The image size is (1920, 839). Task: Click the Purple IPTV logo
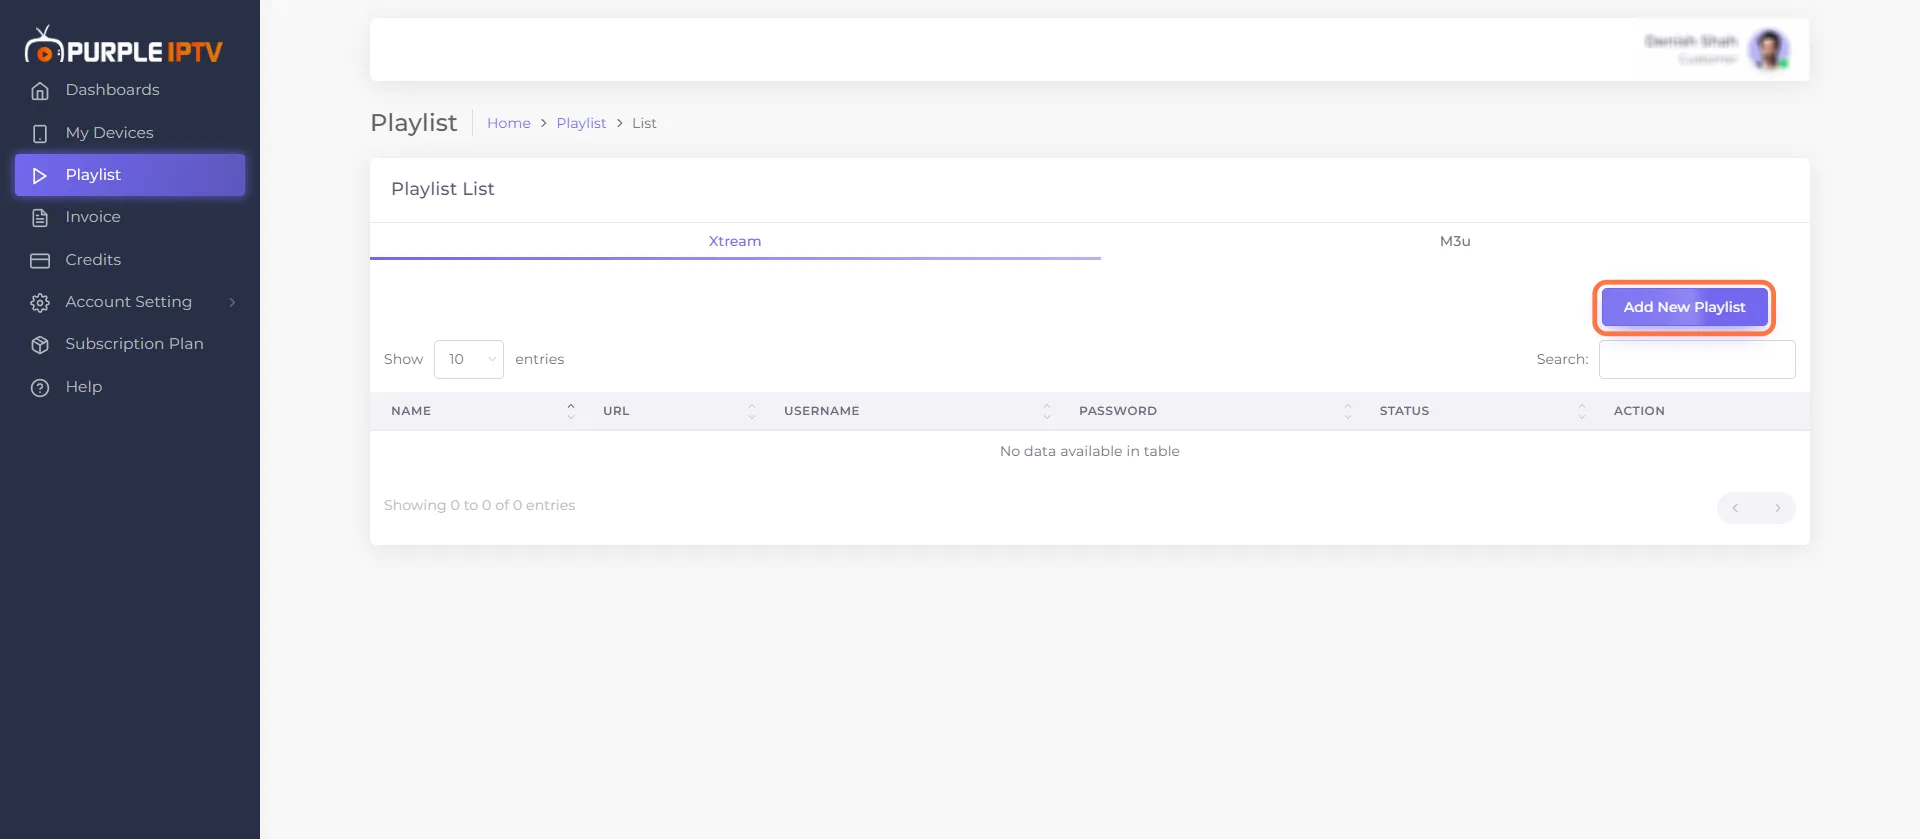pyautogui.click(x=123, y=46)
